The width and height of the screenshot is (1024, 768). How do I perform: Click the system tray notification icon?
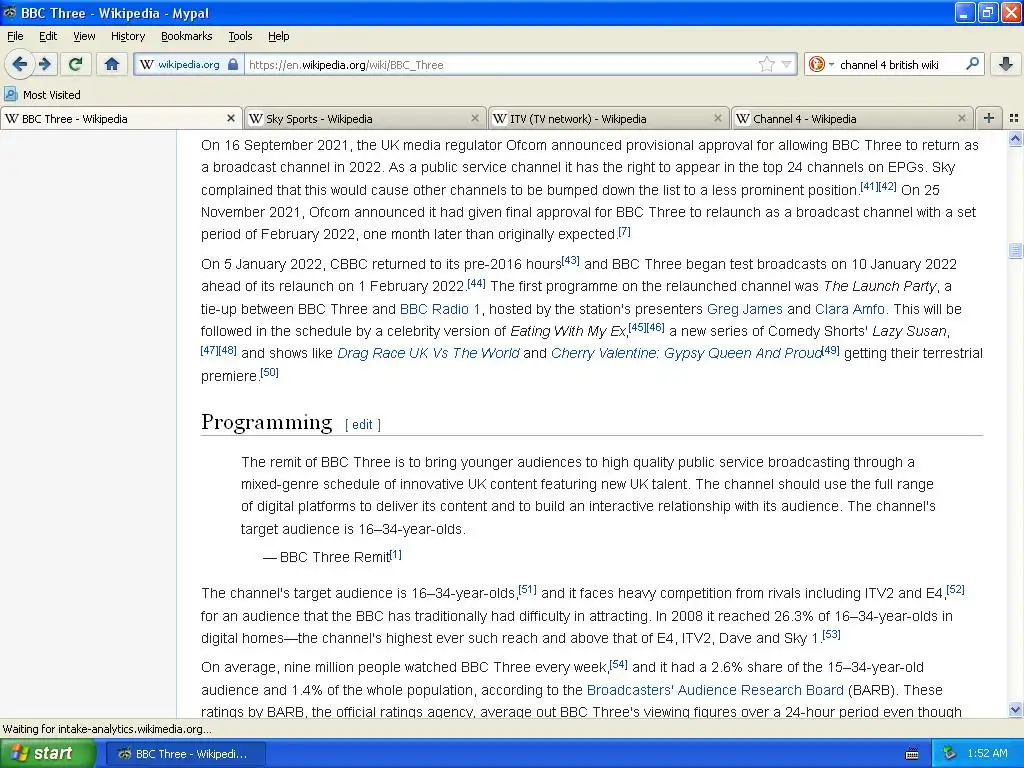950,754
